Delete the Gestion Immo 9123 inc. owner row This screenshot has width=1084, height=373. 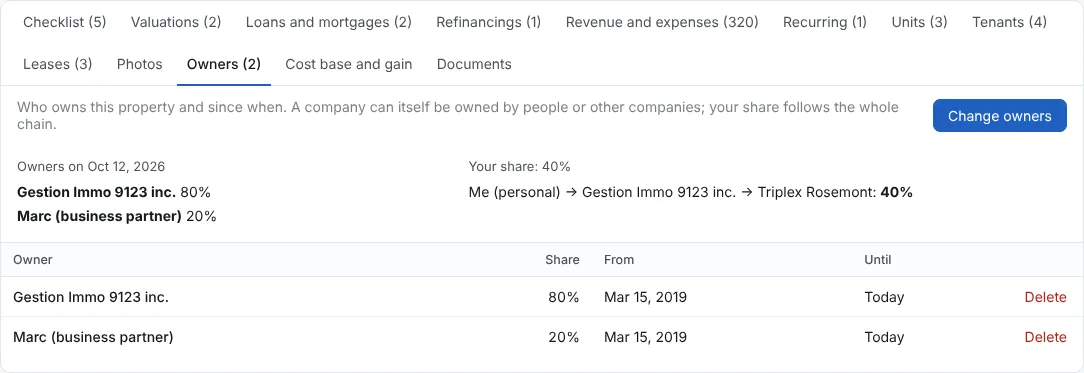1045,297
